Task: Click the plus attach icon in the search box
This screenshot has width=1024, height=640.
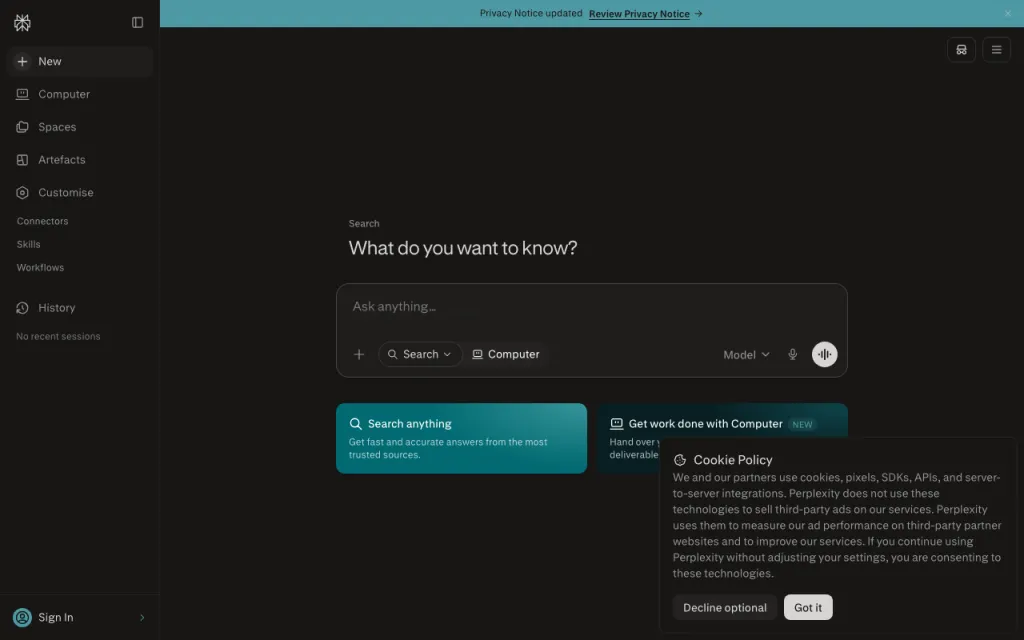Action: tap(359, 355)
